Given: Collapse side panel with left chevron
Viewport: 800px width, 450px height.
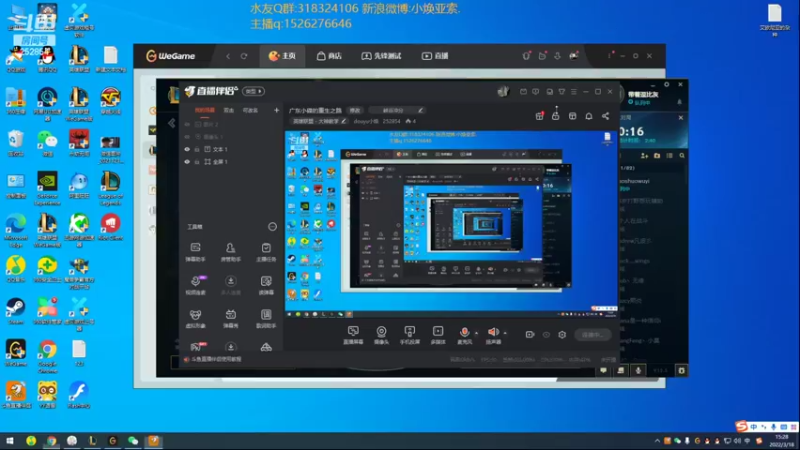Looking at the screenshot, I should [x=171, y=123].
